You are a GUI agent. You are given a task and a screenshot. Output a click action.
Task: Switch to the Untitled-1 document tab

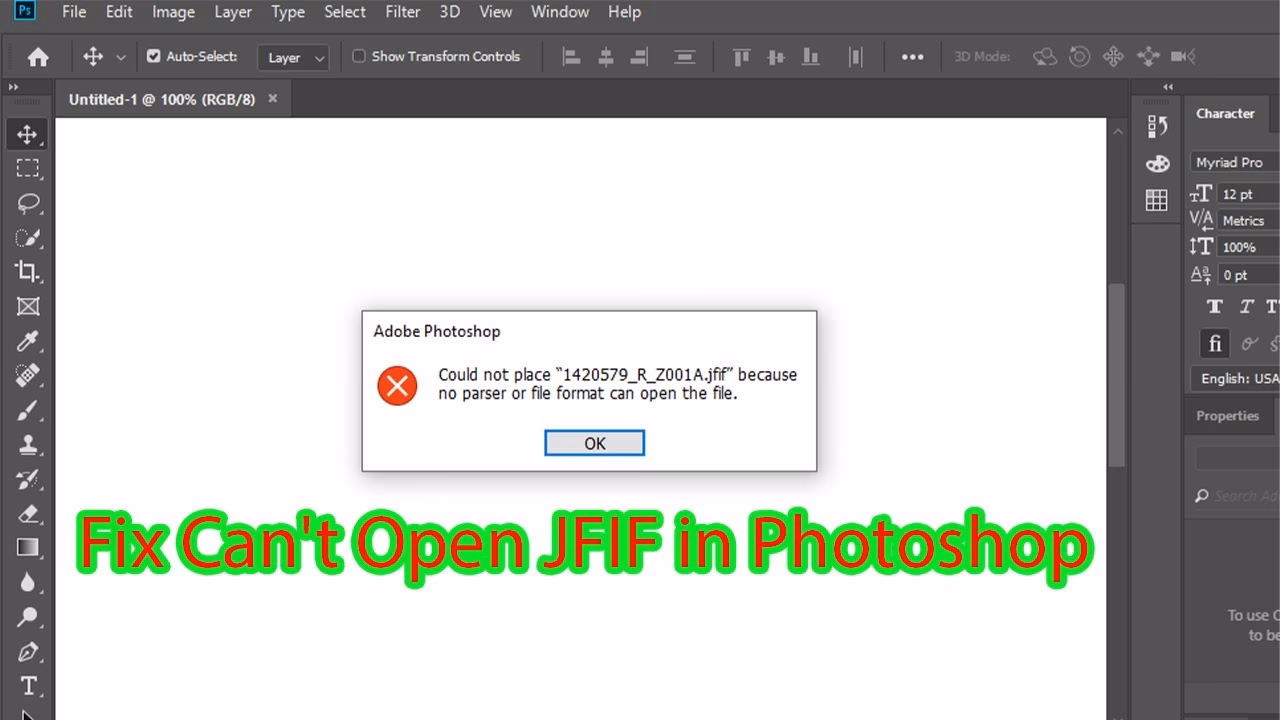[x=162, y=100]
